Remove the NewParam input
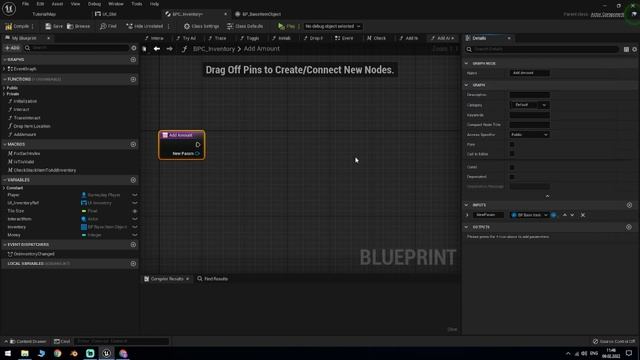Viewport: 640px width, 360px height. pyautogui.click(x=583, y=215)
